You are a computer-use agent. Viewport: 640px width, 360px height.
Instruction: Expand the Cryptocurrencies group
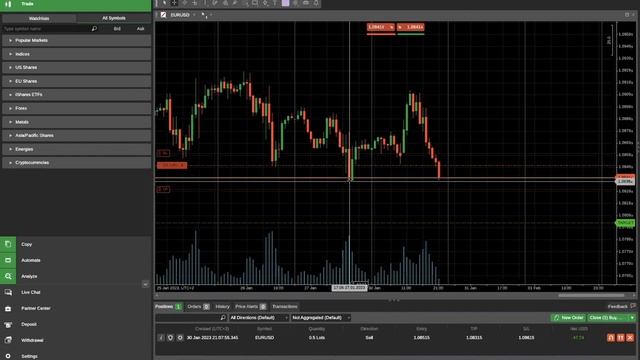pyautogui.click(x=76, y=162)
